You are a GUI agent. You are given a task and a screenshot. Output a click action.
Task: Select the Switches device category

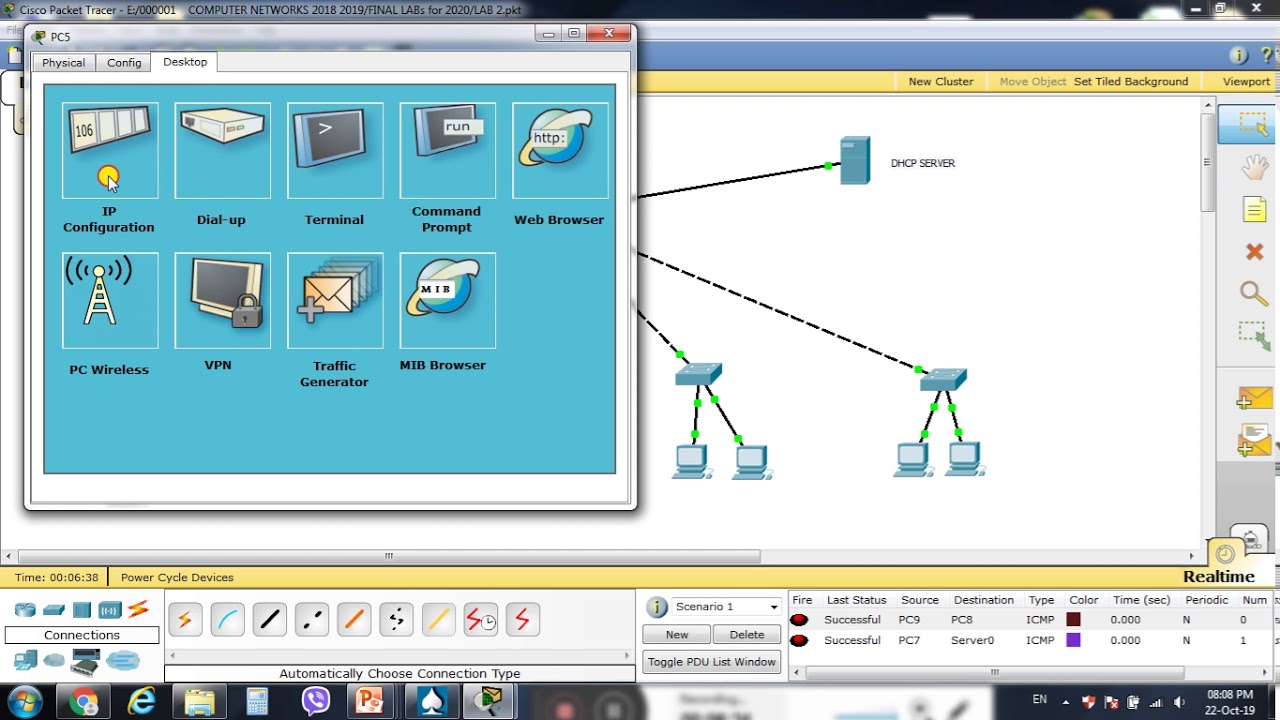(x=54, y=610)
